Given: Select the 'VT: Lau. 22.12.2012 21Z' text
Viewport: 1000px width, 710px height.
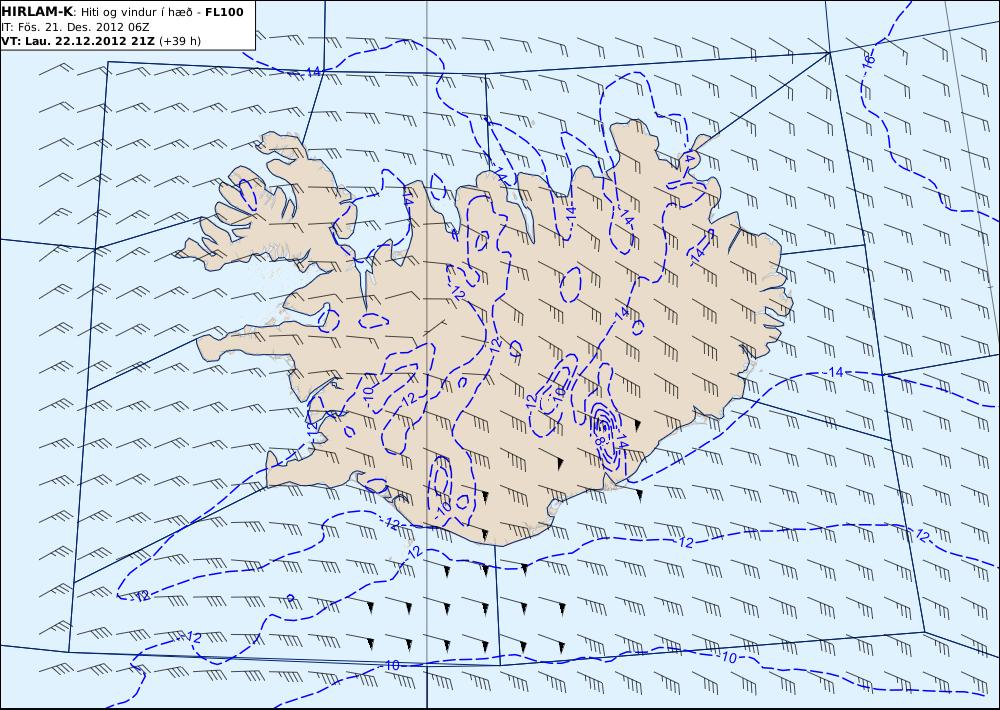Looking at the screenshot, I should [78, 41].
